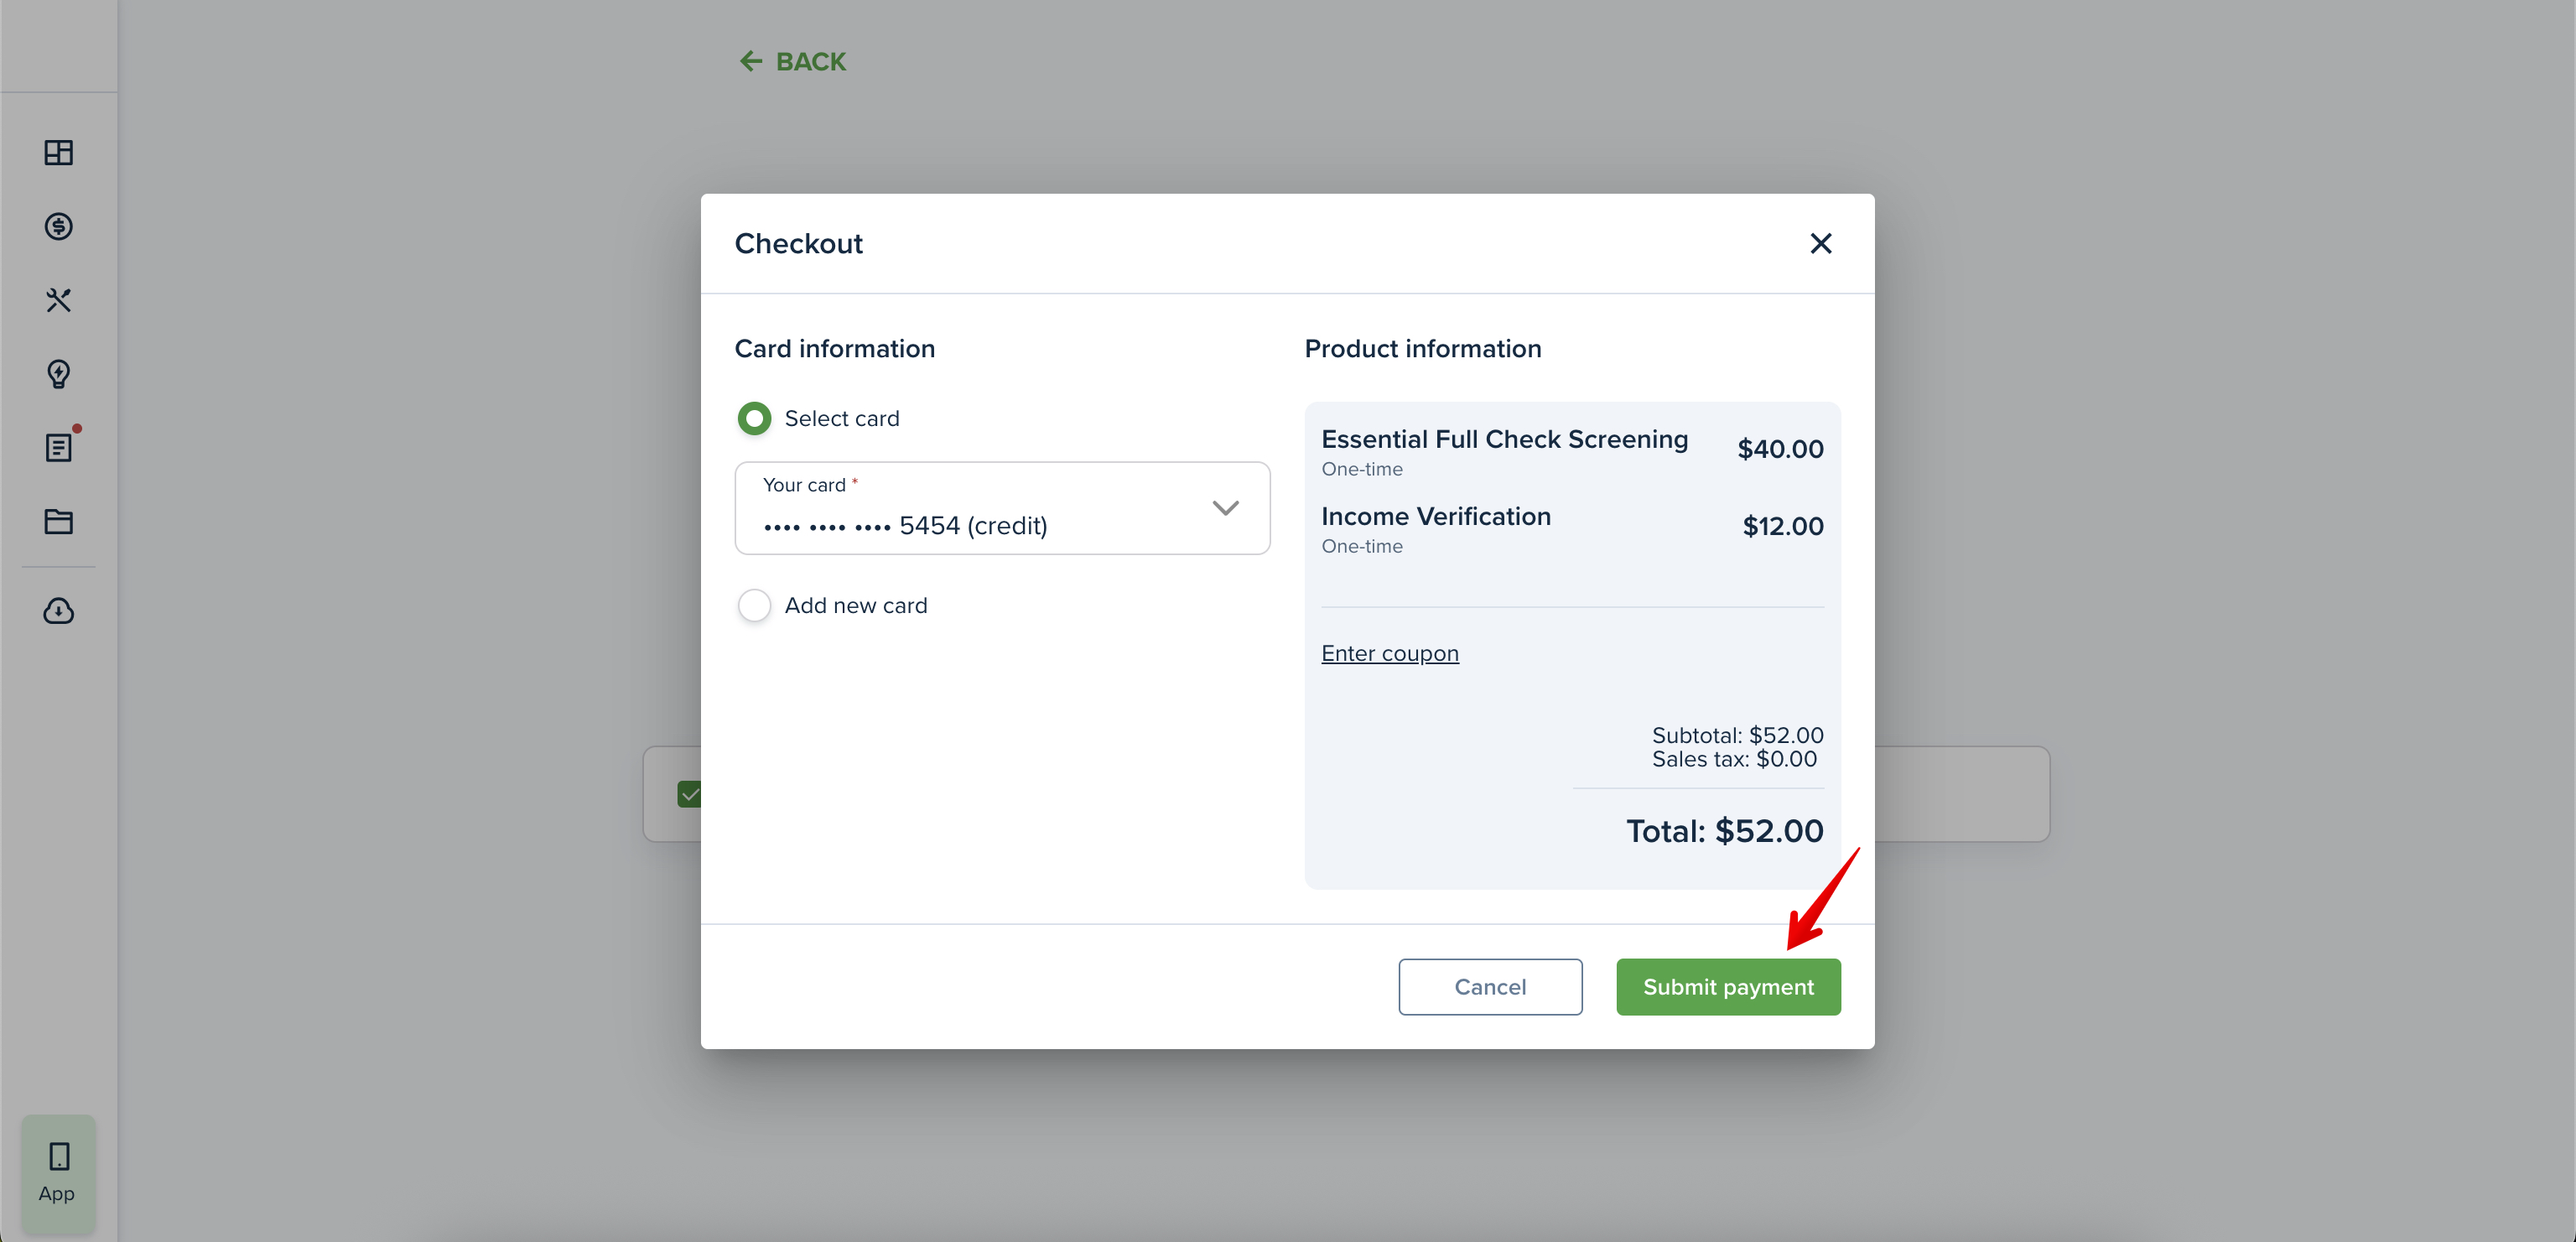The height and width of the screenshot is (1242, 2576).
Task: Open the card ending 5454 selector
Action: tap(1002, 508)
